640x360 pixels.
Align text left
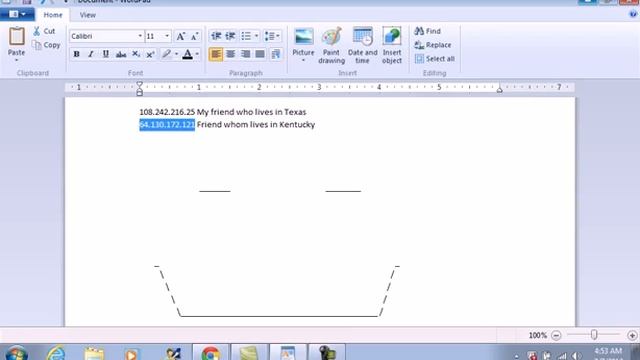[216, 54]
